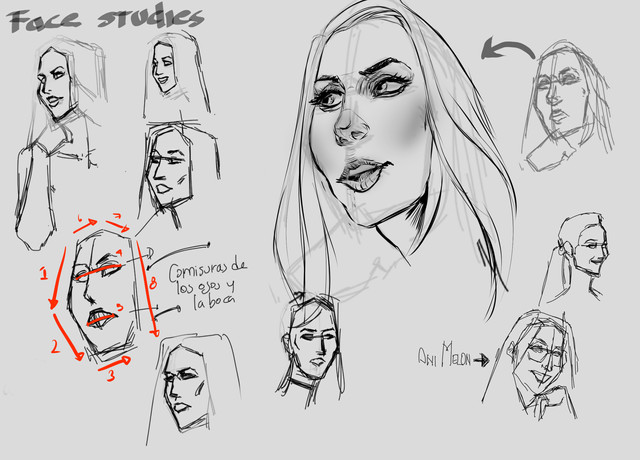The image size is (640, 460).
Task: Click the "Face studies" title text
Action: (105, 19)
